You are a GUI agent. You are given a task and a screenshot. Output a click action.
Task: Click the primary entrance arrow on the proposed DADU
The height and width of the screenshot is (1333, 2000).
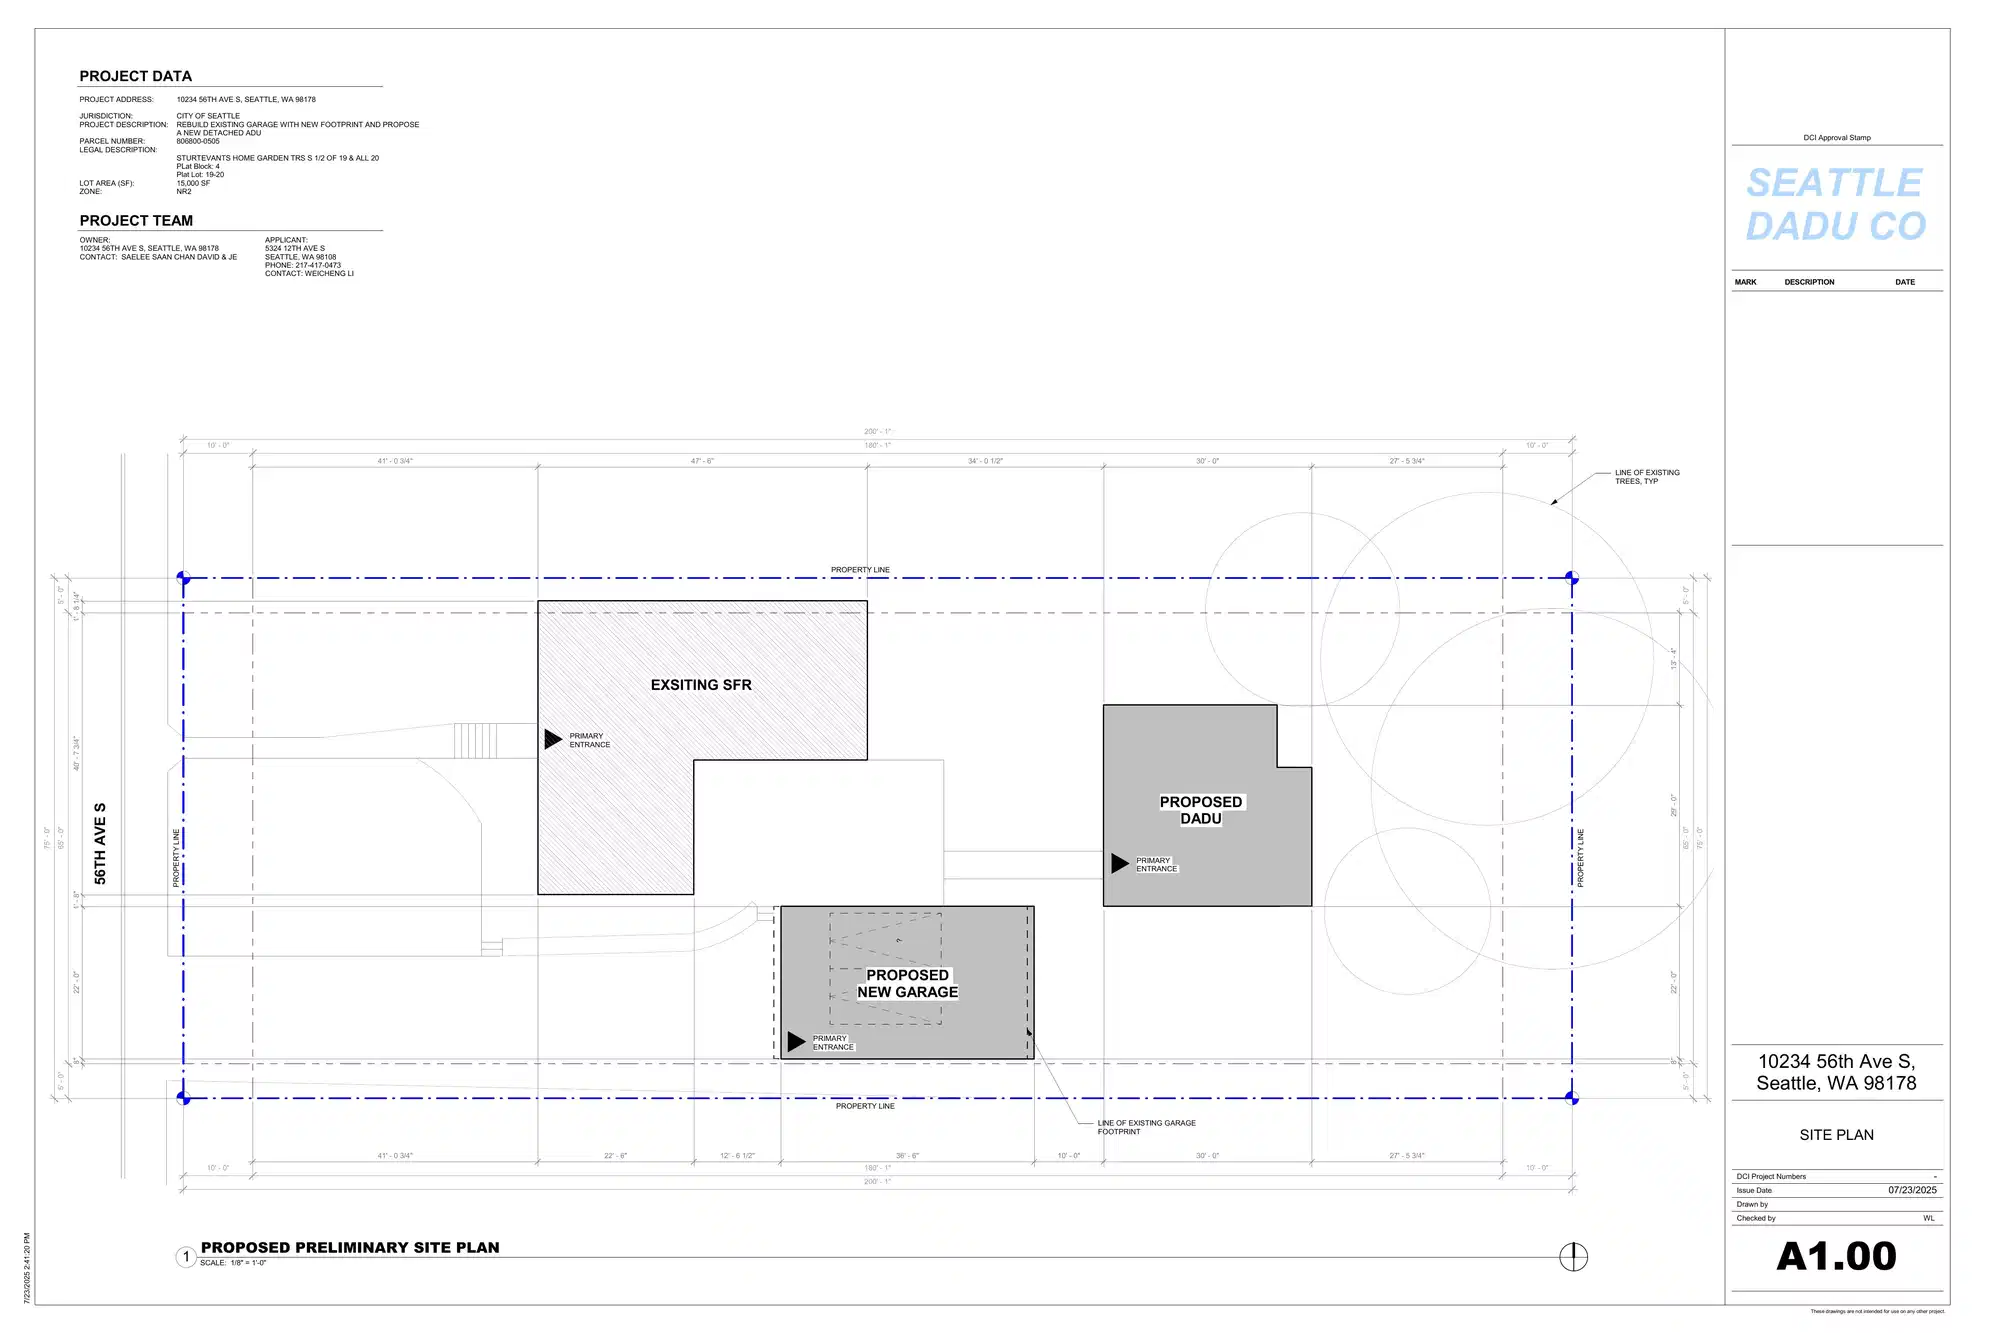point(1120,863)
